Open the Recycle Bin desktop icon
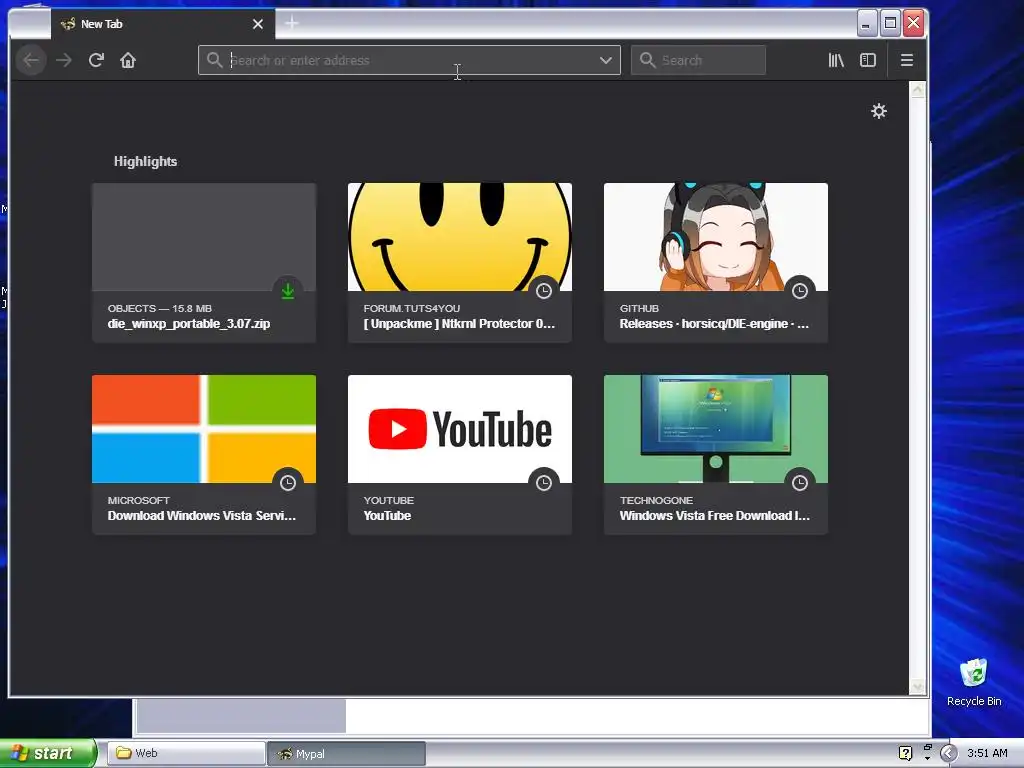Image resolution: width=1024 pixels, height=768 pixels. point(974,682)
